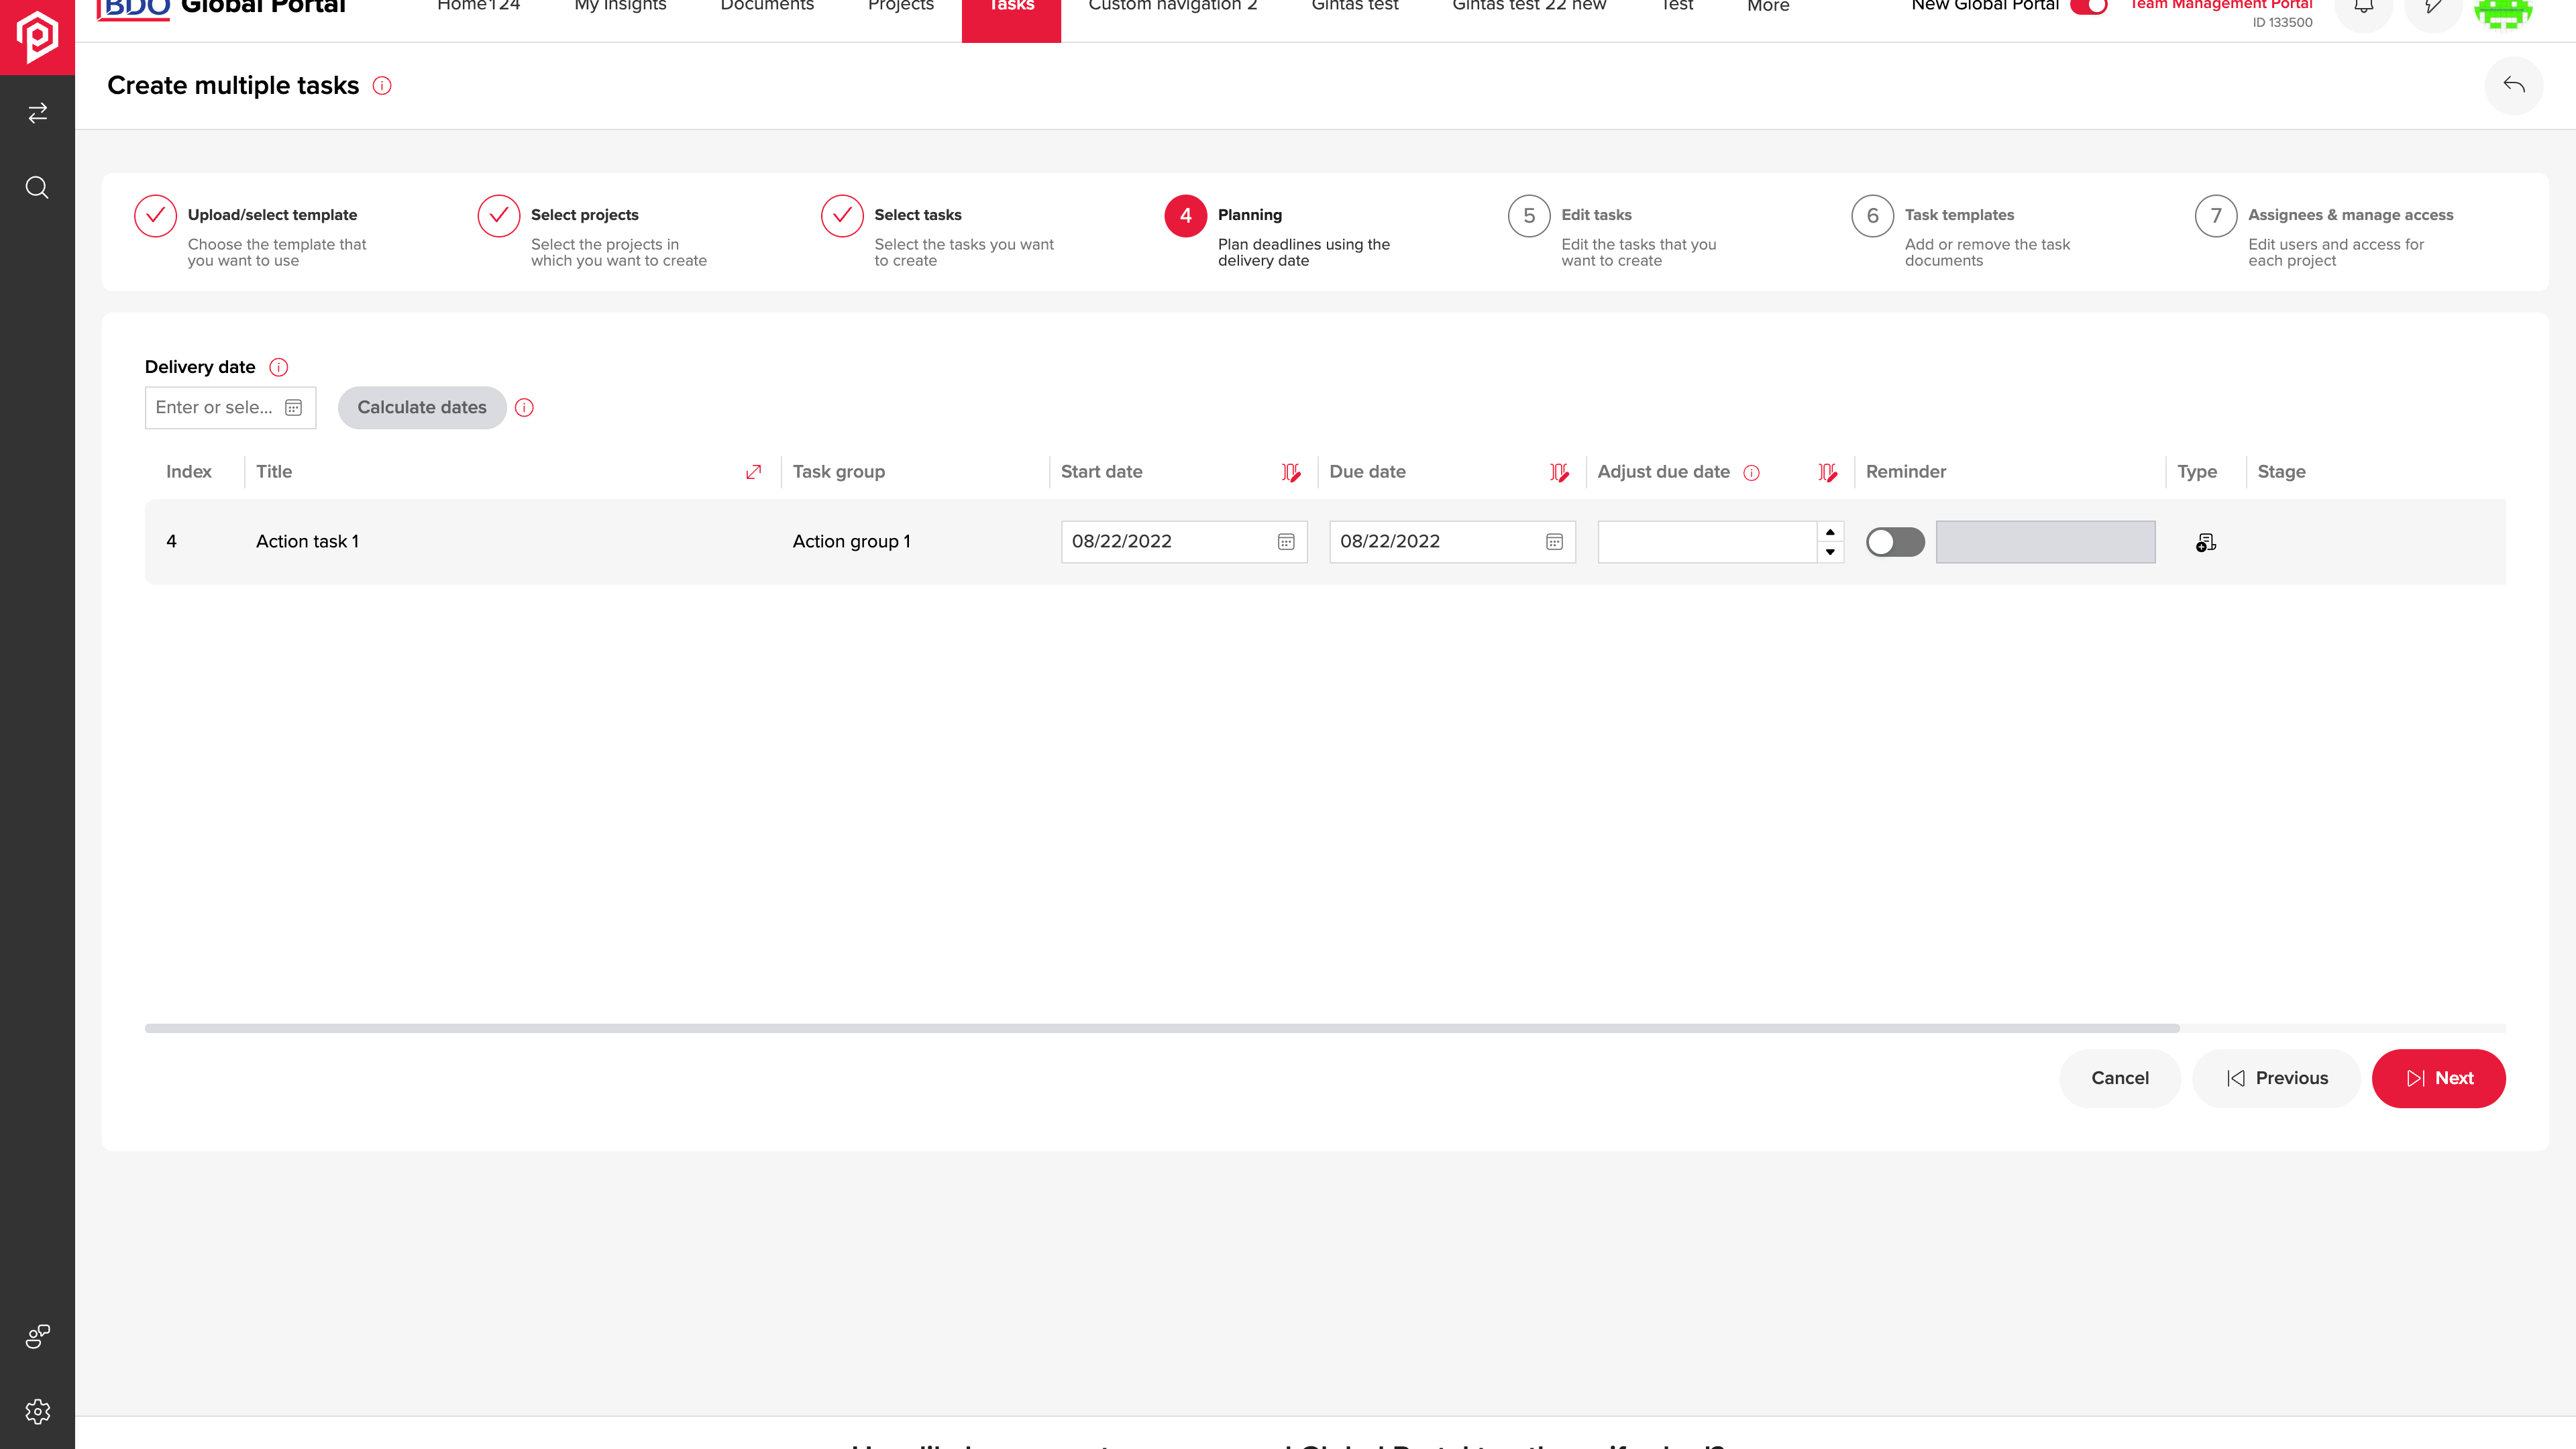Open the notifications bell icon
The width and height of the screenshot is (2576, 1449).
[x=2364, y=8]
